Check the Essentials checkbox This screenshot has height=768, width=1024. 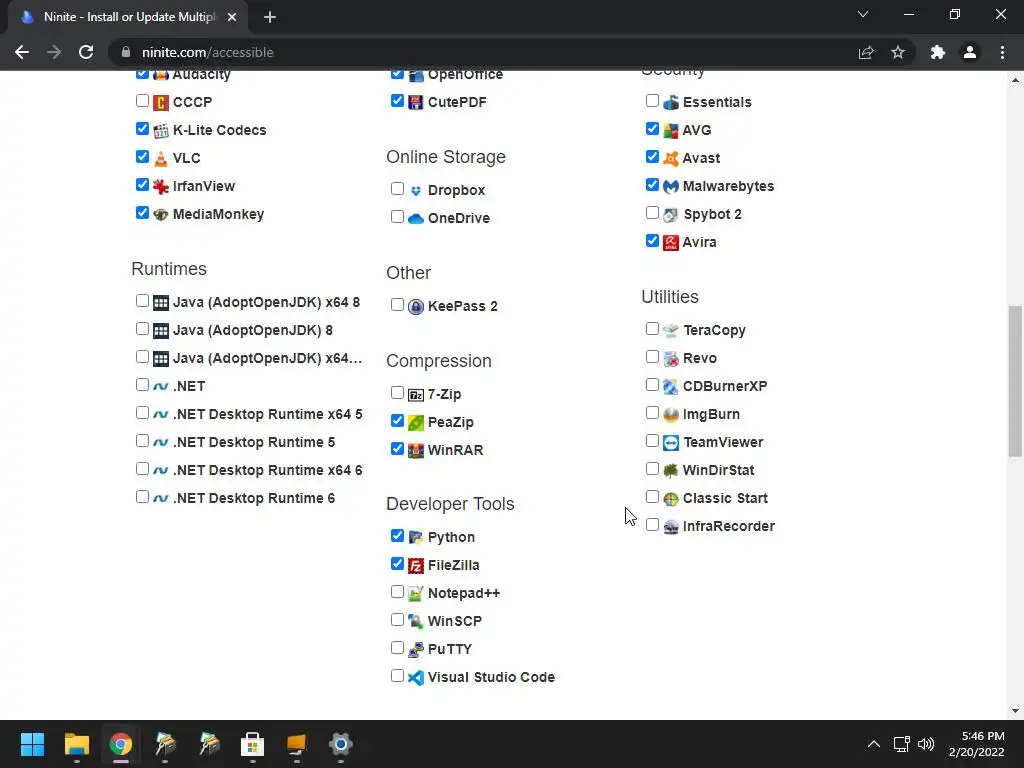click(652, 101)
